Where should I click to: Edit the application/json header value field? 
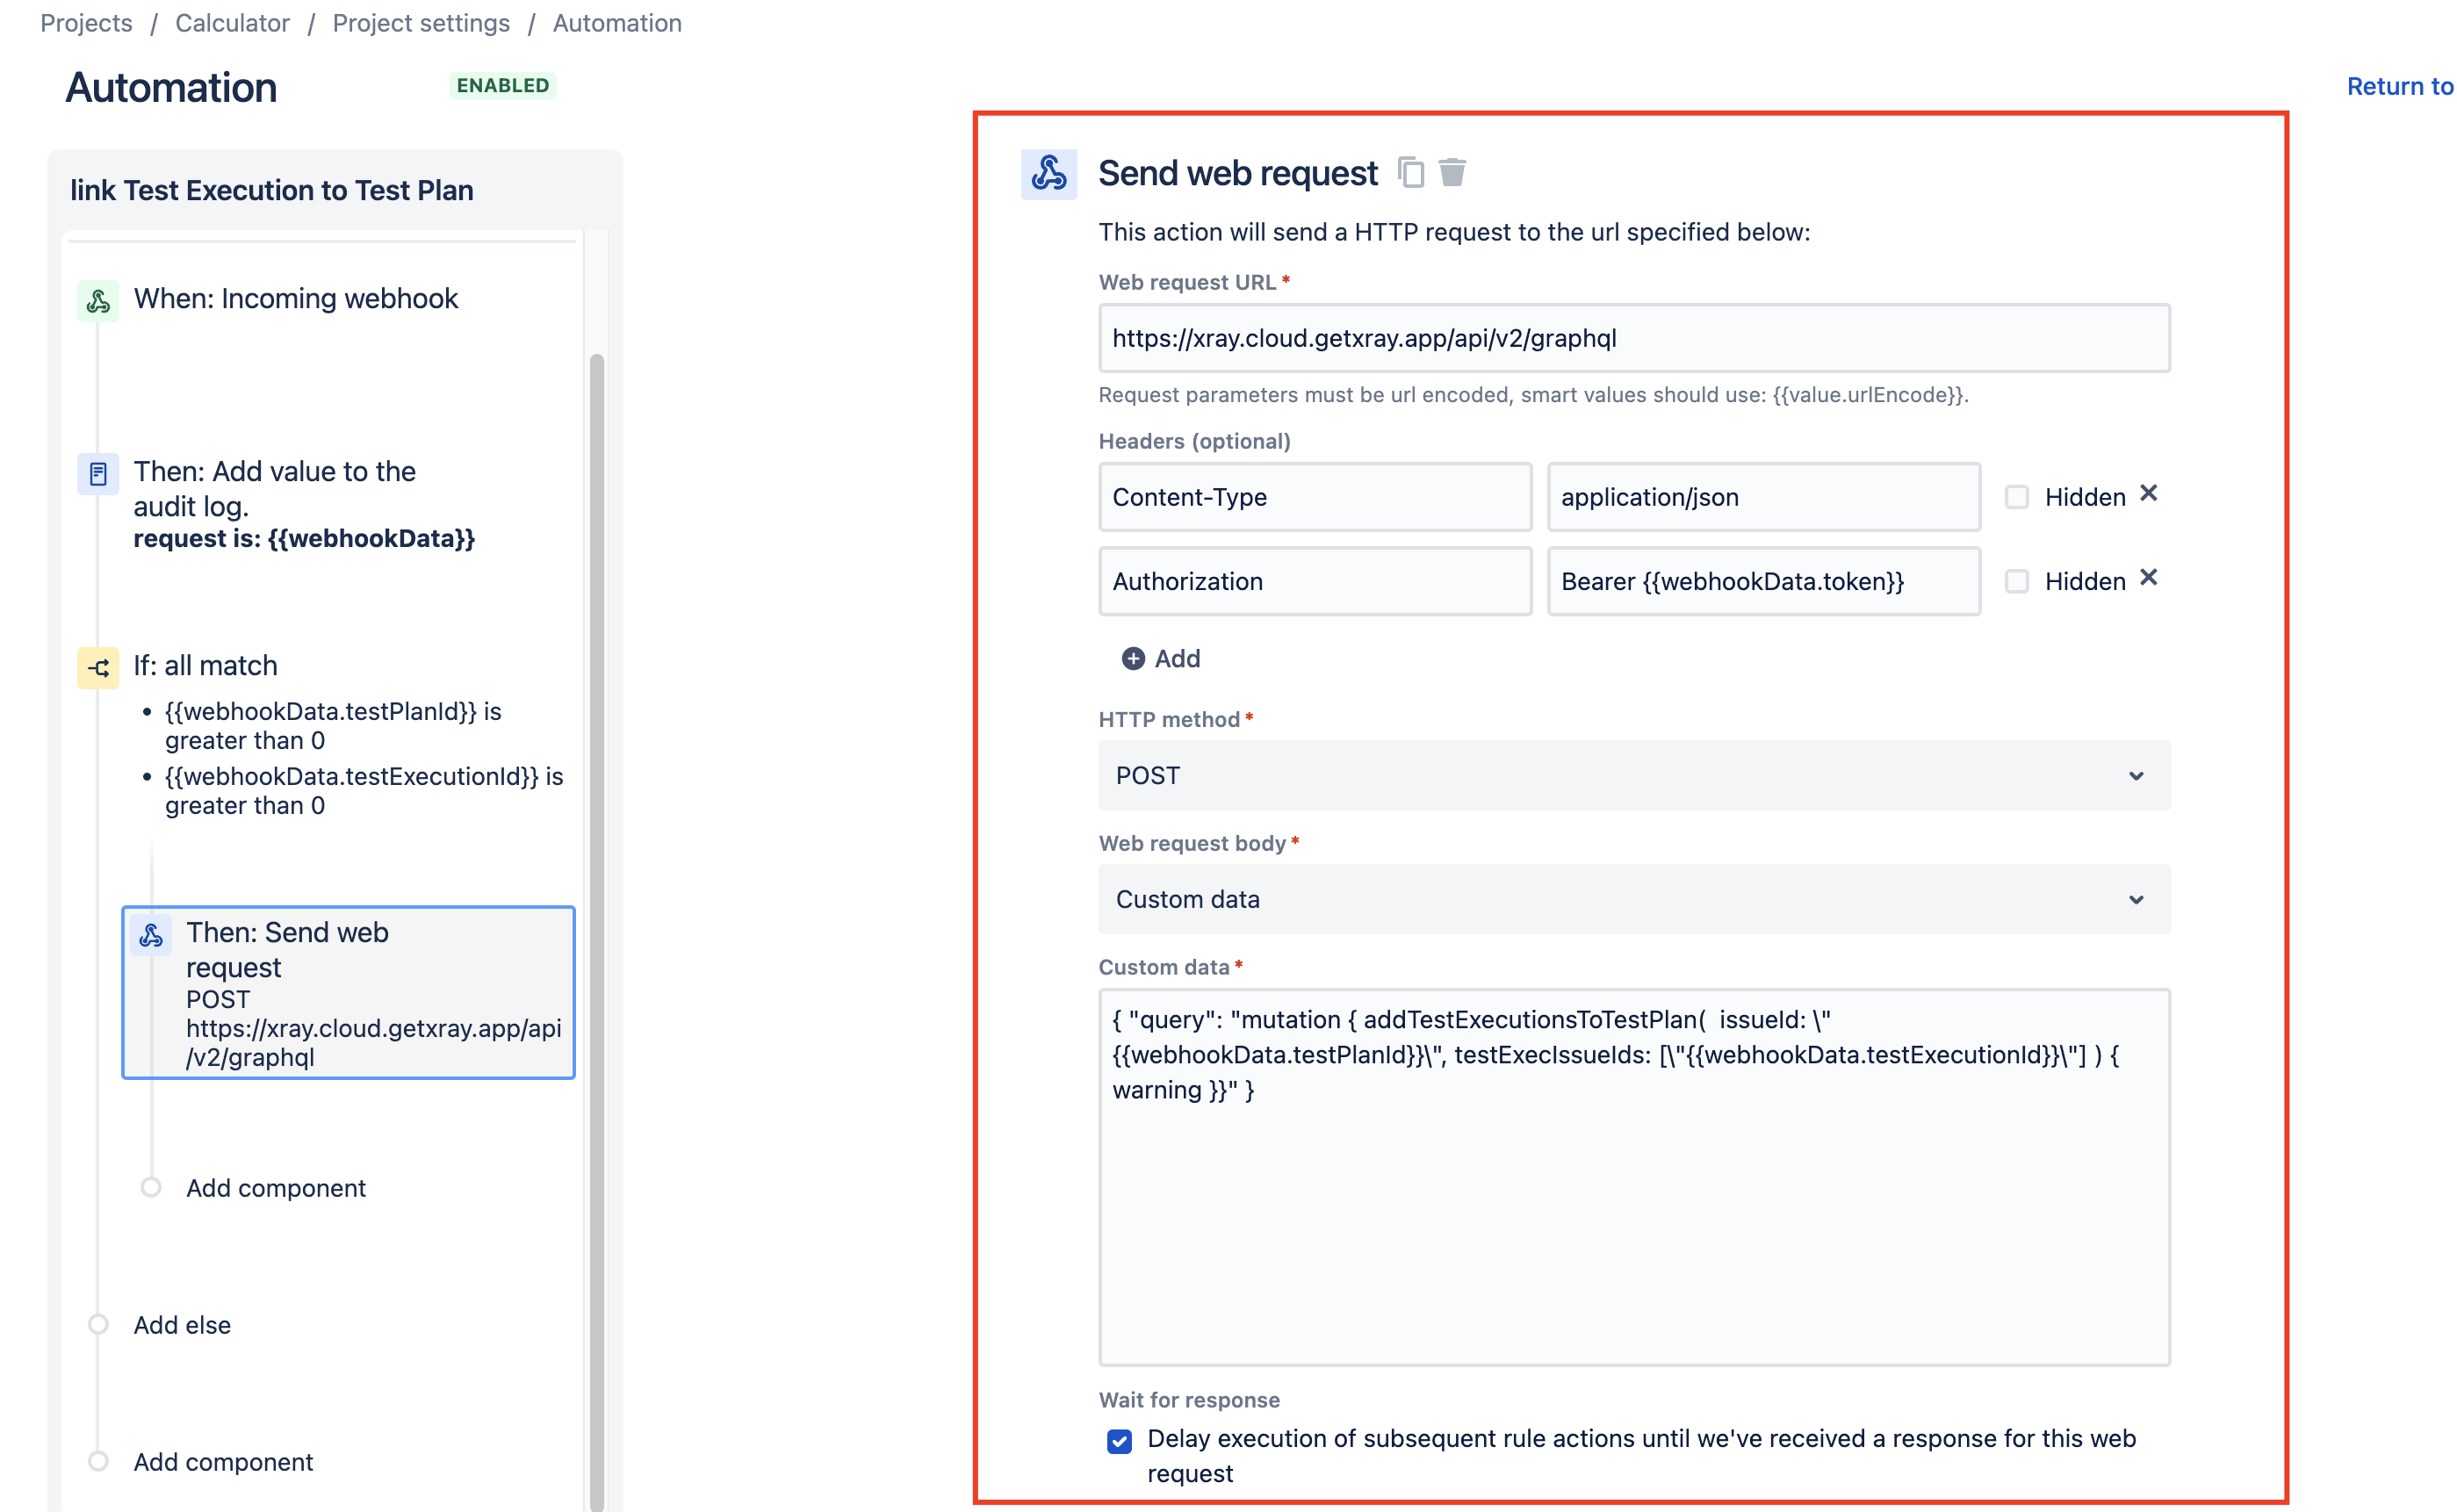[x=1763, y=497]
